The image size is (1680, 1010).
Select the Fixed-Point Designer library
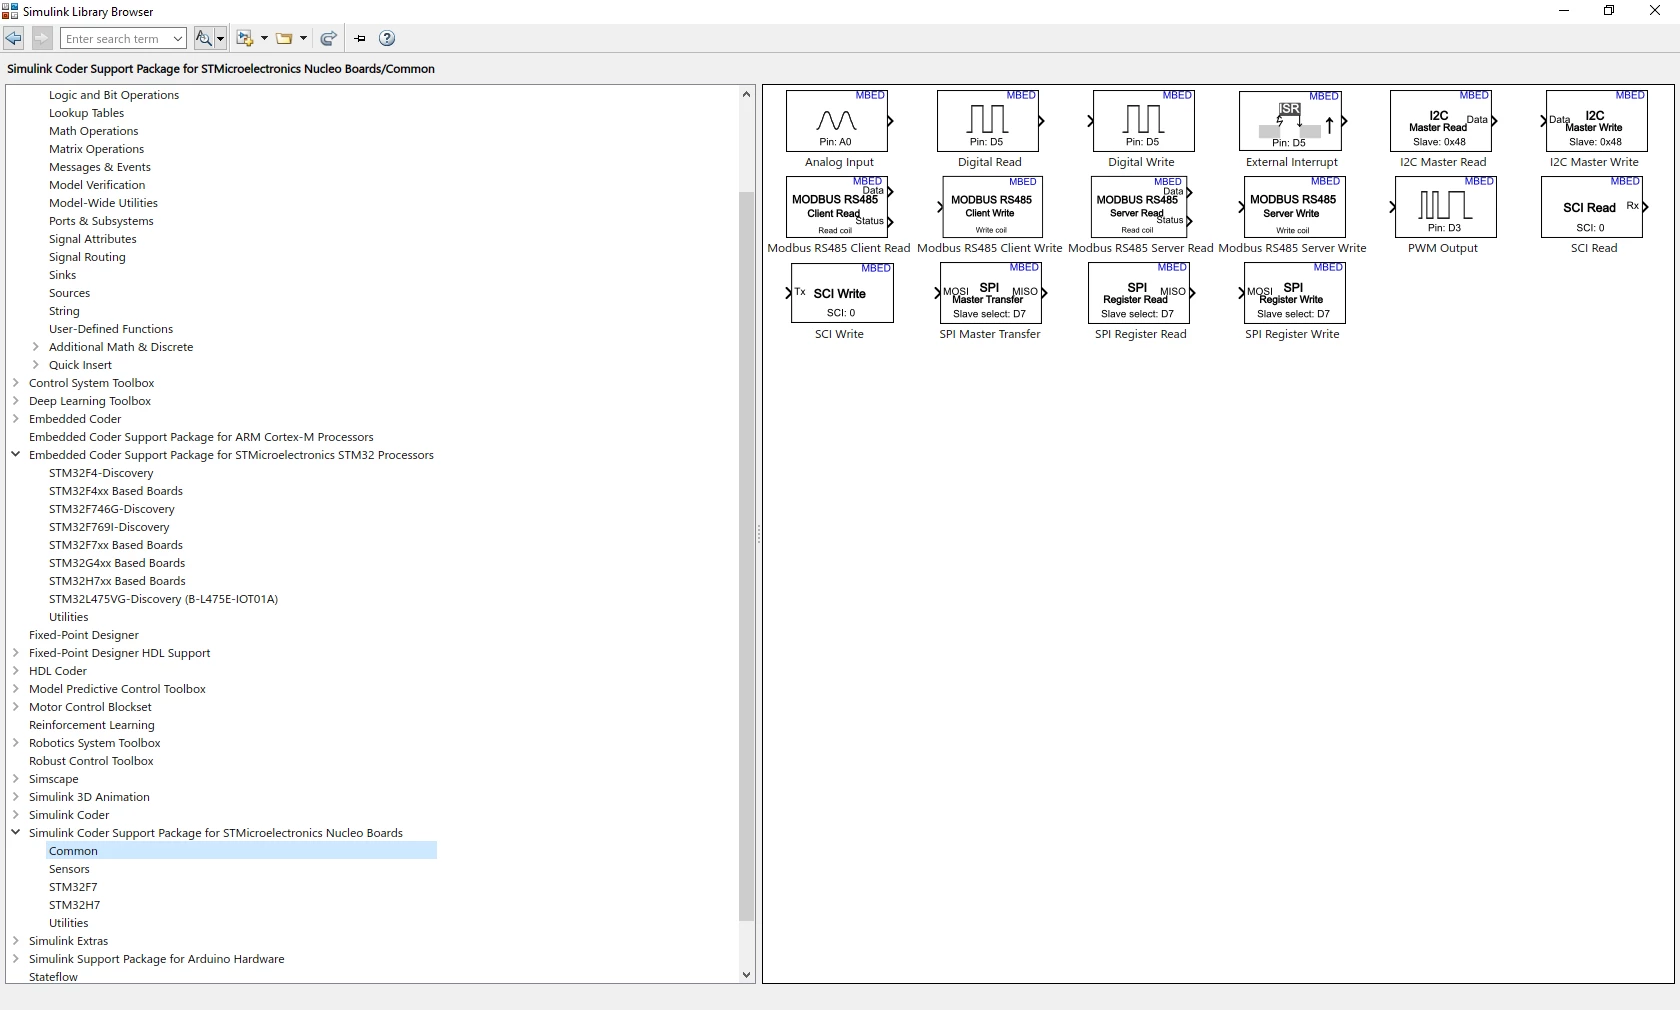click(x=84, y=635)
